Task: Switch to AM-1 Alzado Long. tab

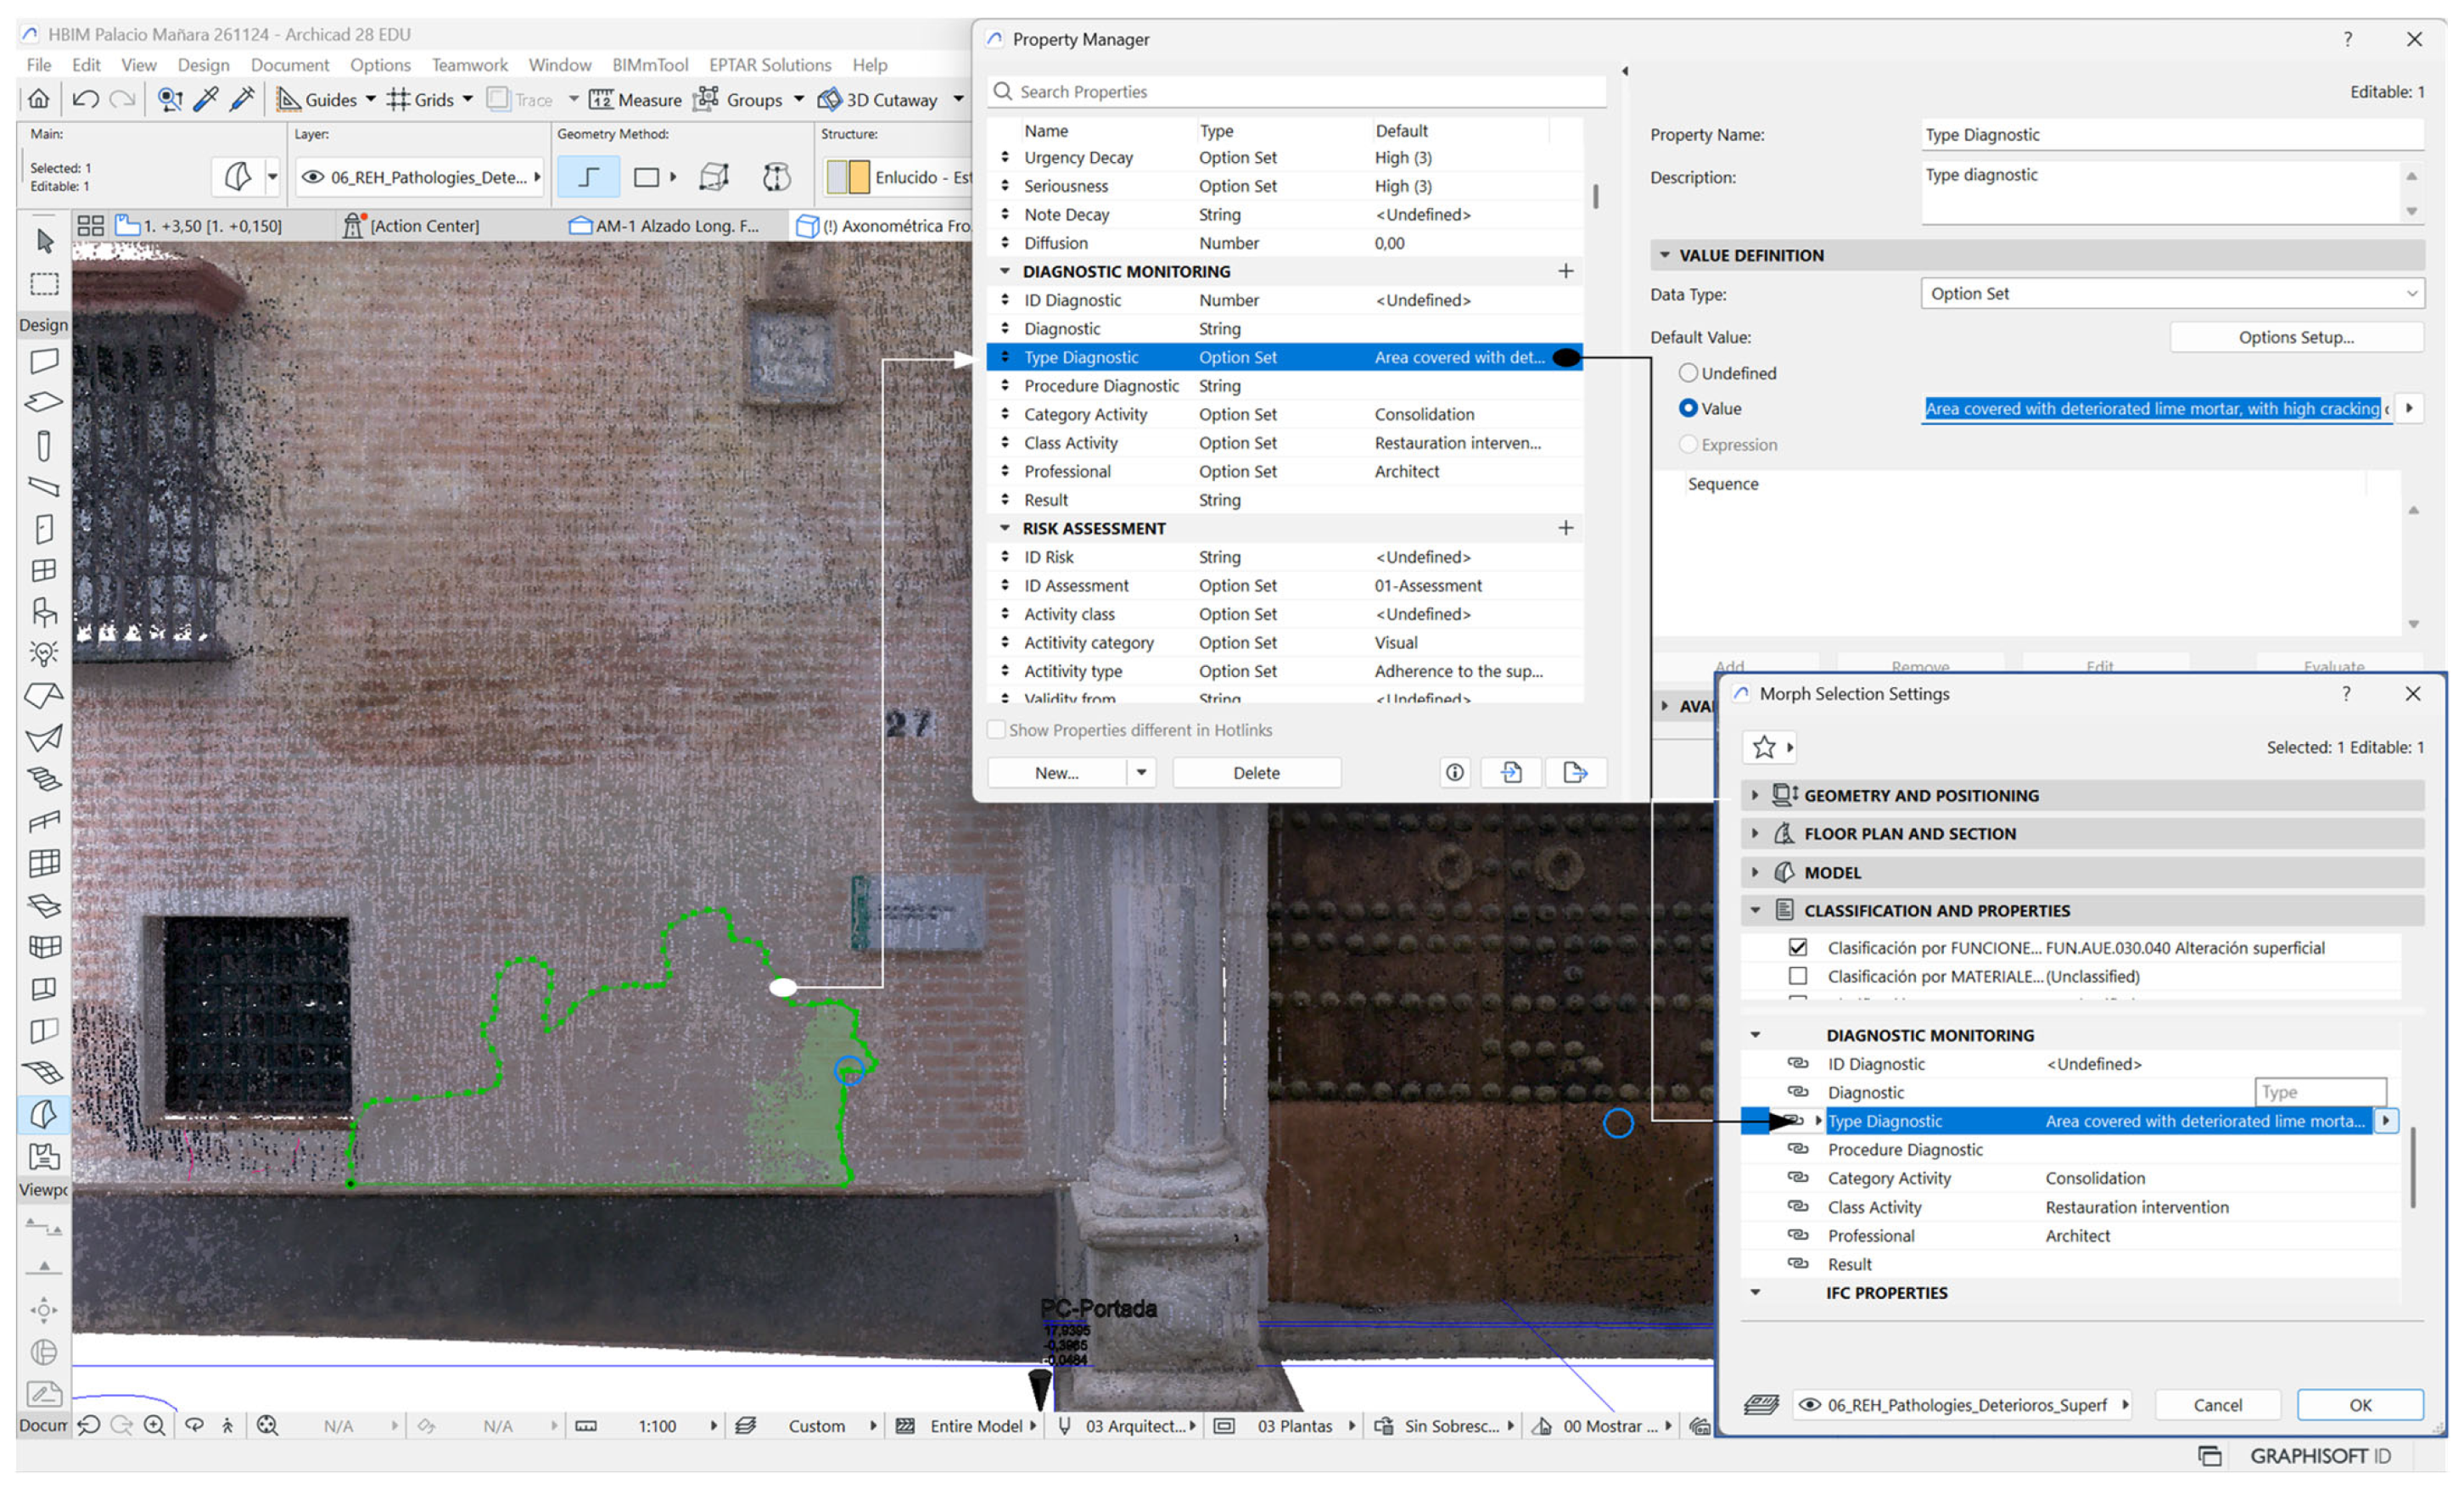Action: [x=675, y=226]
